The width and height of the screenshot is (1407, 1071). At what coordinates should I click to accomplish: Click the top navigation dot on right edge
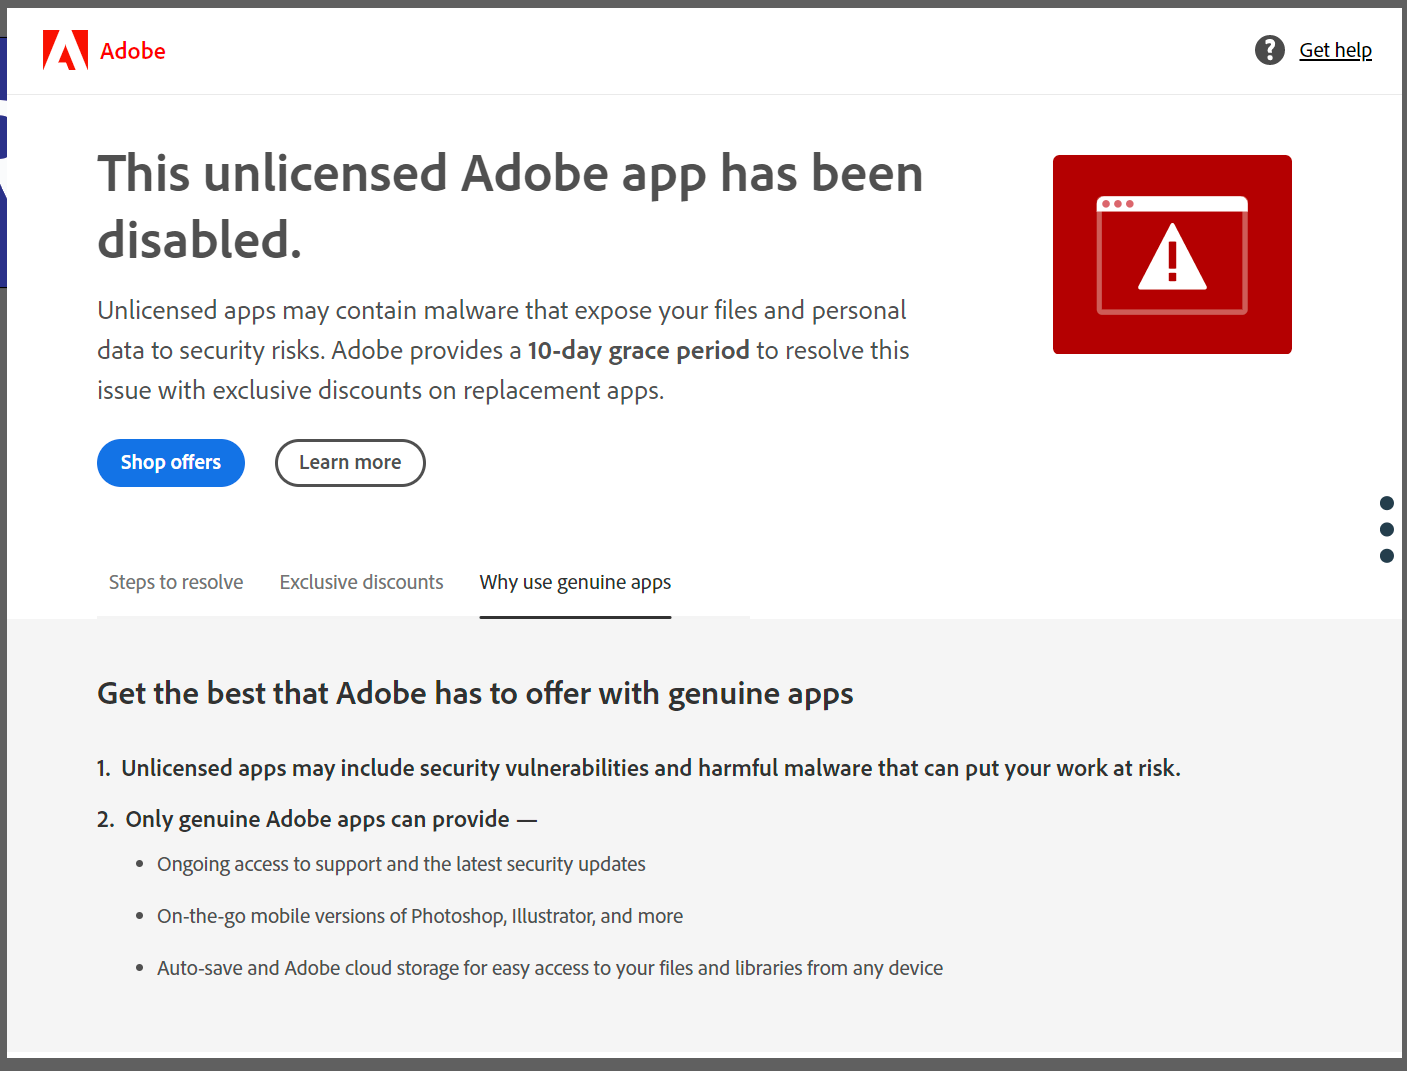click(1386, 503)
